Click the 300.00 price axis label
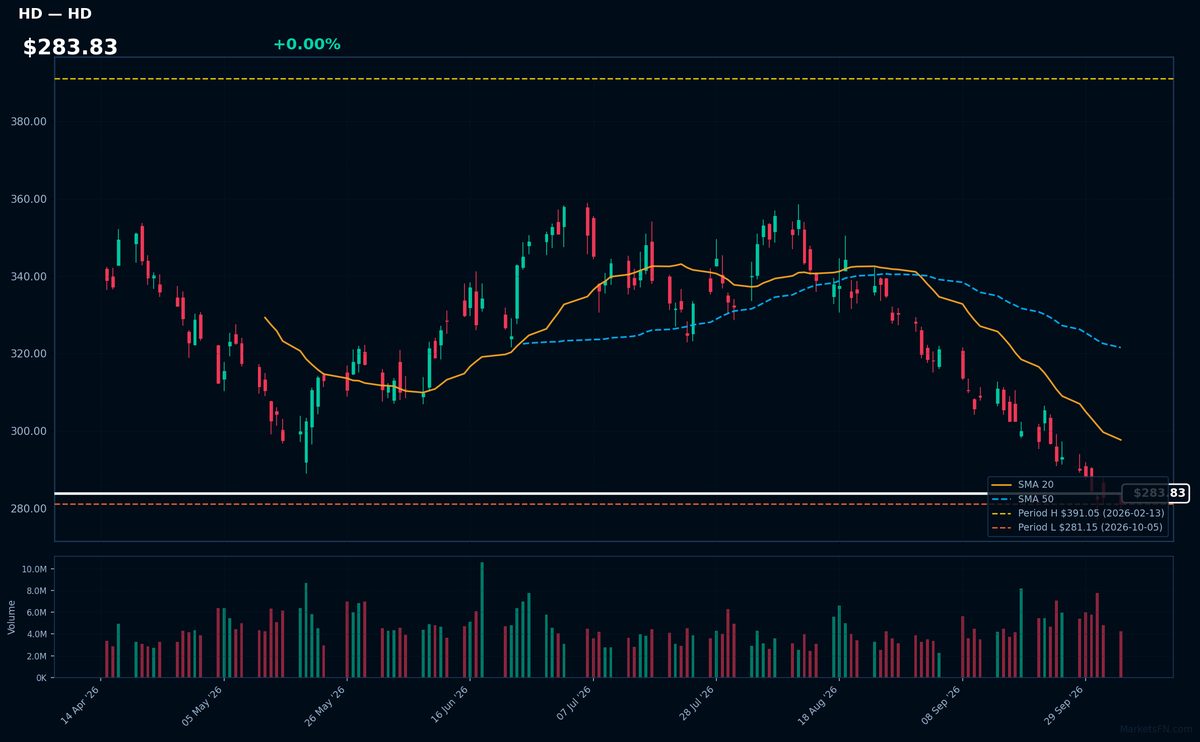 point(30,432)
